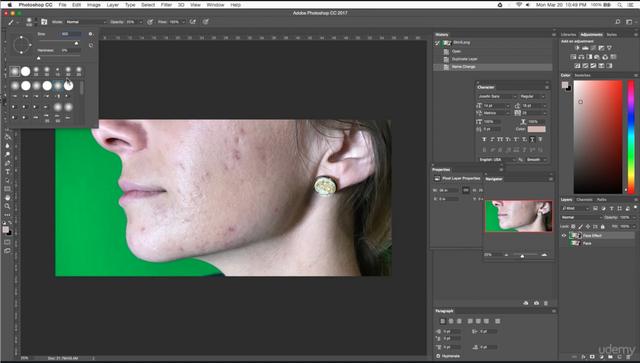Switch to the Swatches tab
Image resolution: width=640 pixels, height=363 pixels.
582,76
